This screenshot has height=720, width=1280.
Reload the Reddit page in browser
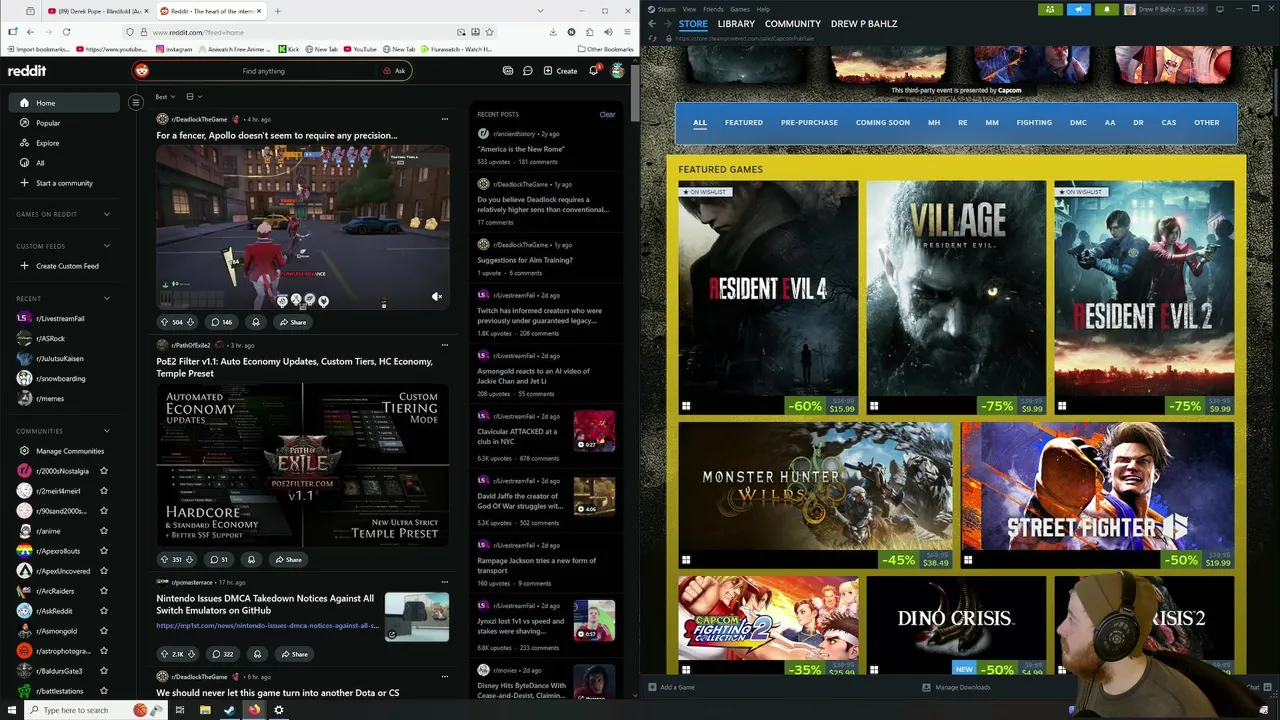(x=65, y=32)
